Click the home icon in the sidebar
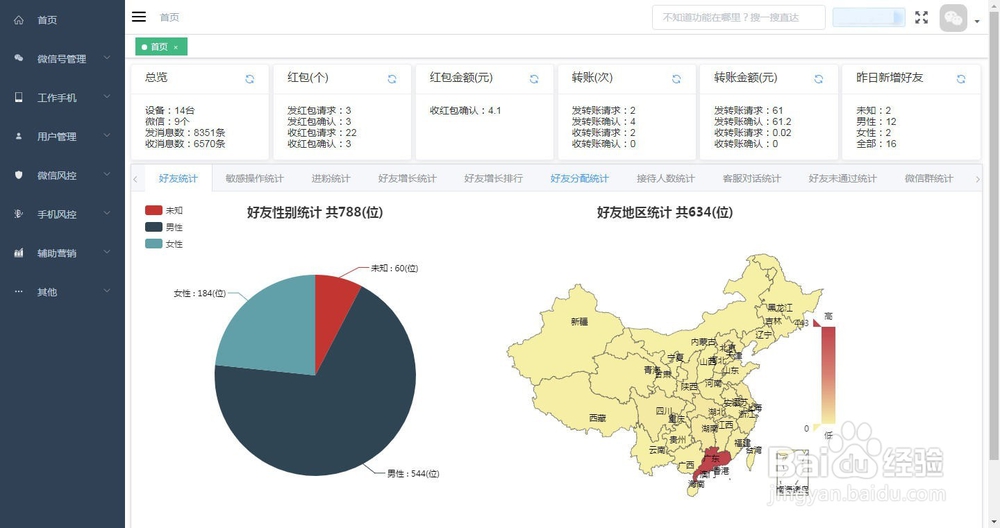1000x528 pixels. (x=18, y=20)
